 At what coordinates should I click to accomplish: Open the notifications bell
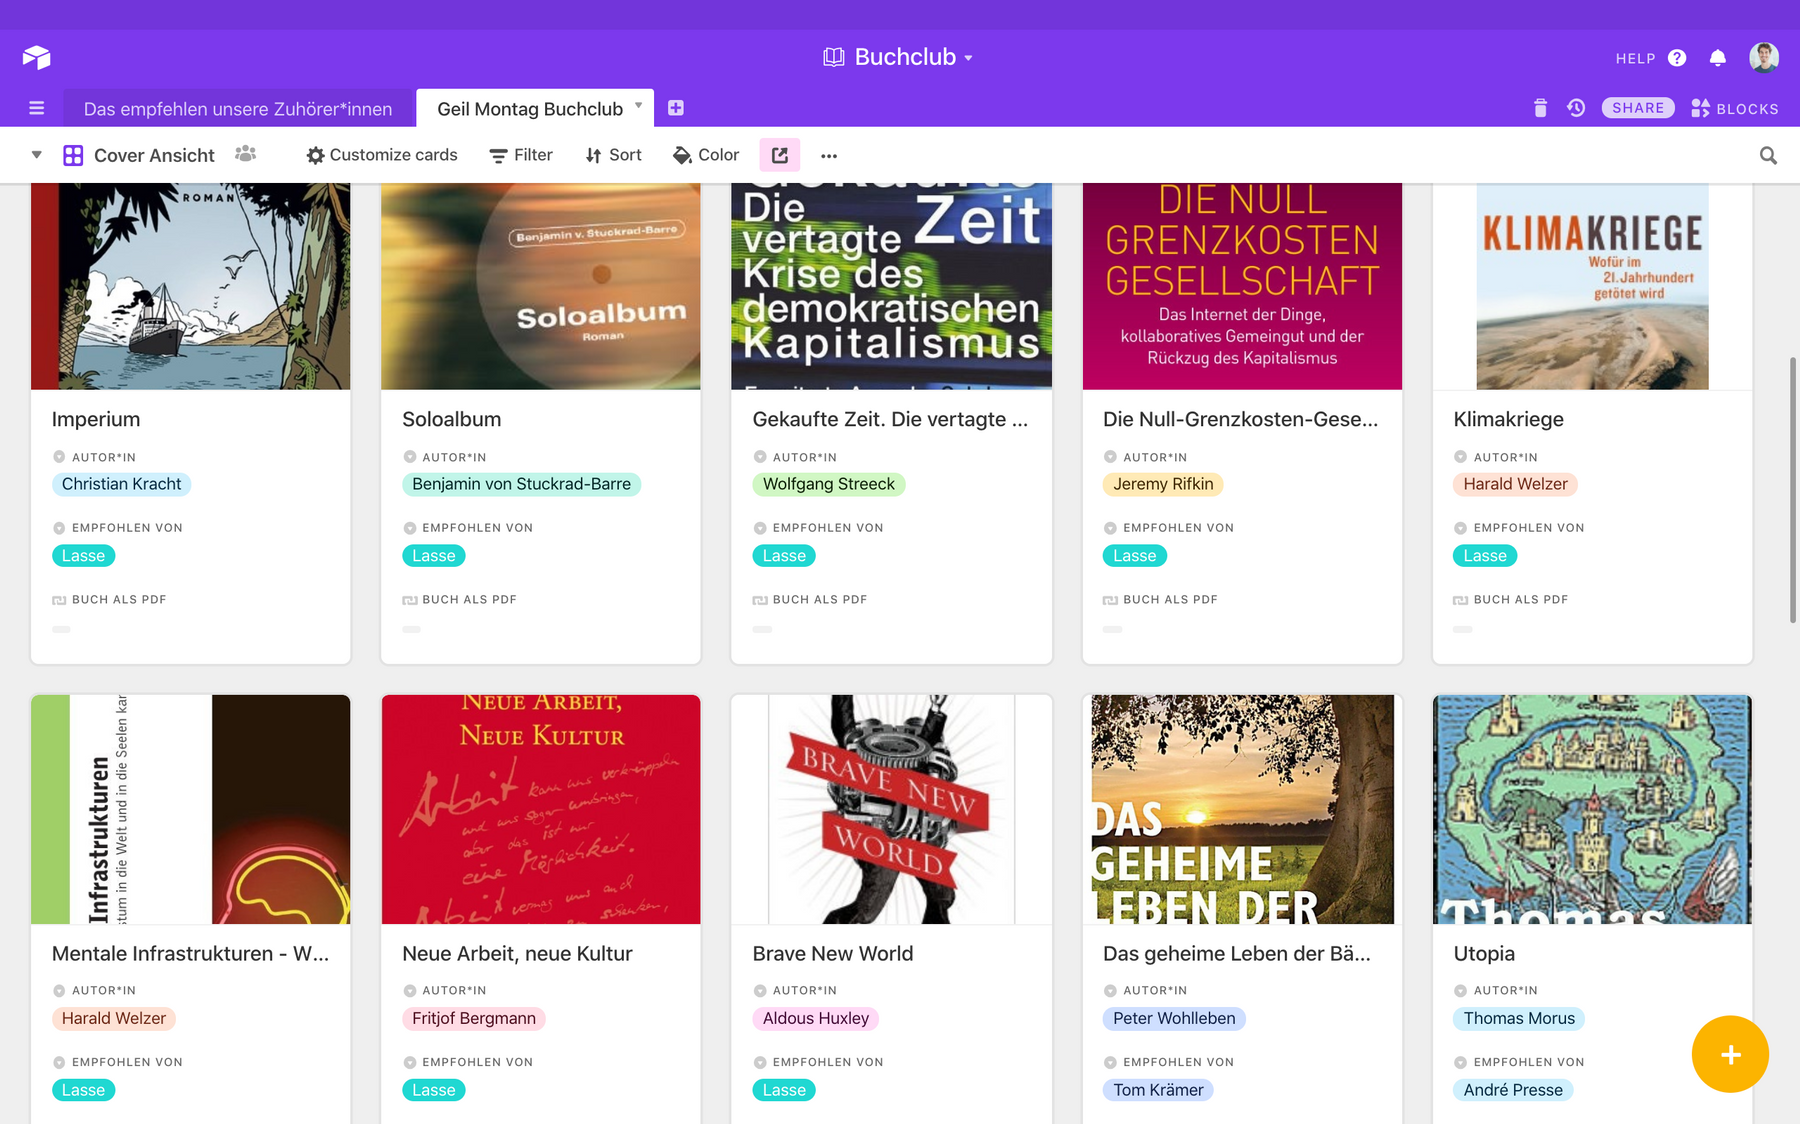tap(1717, 58)
